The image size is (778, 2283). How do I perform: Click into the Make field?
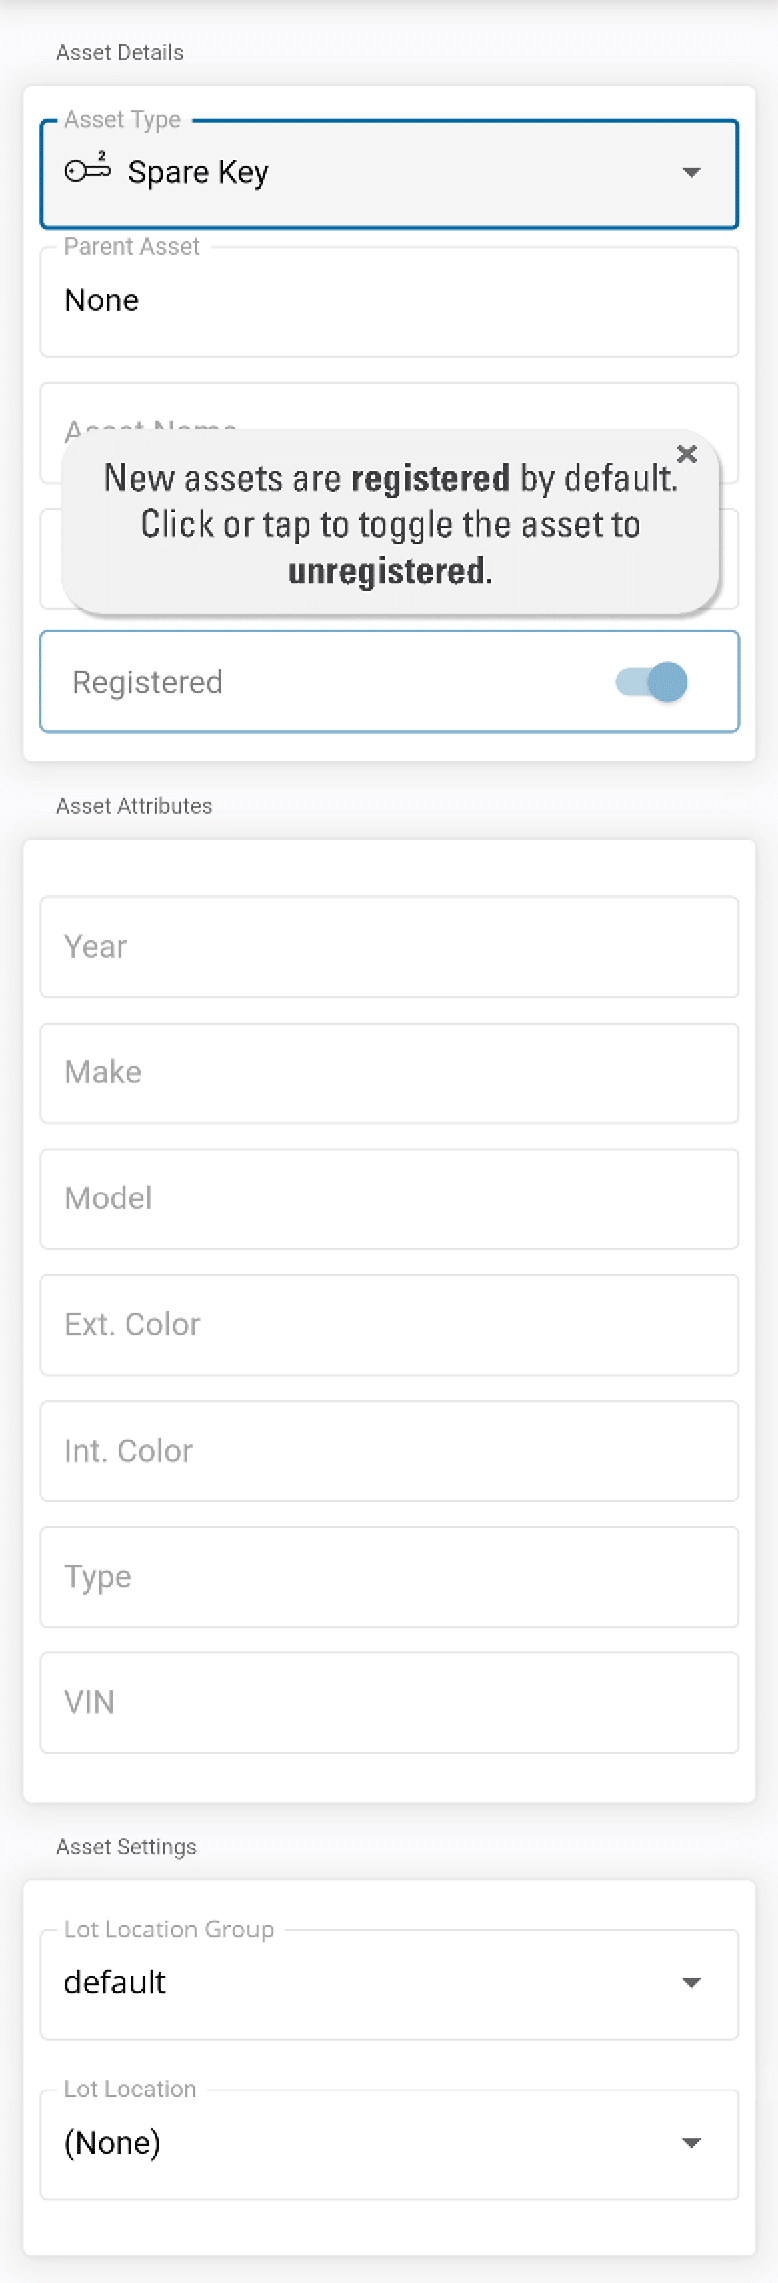click(x=389, y=1073)
